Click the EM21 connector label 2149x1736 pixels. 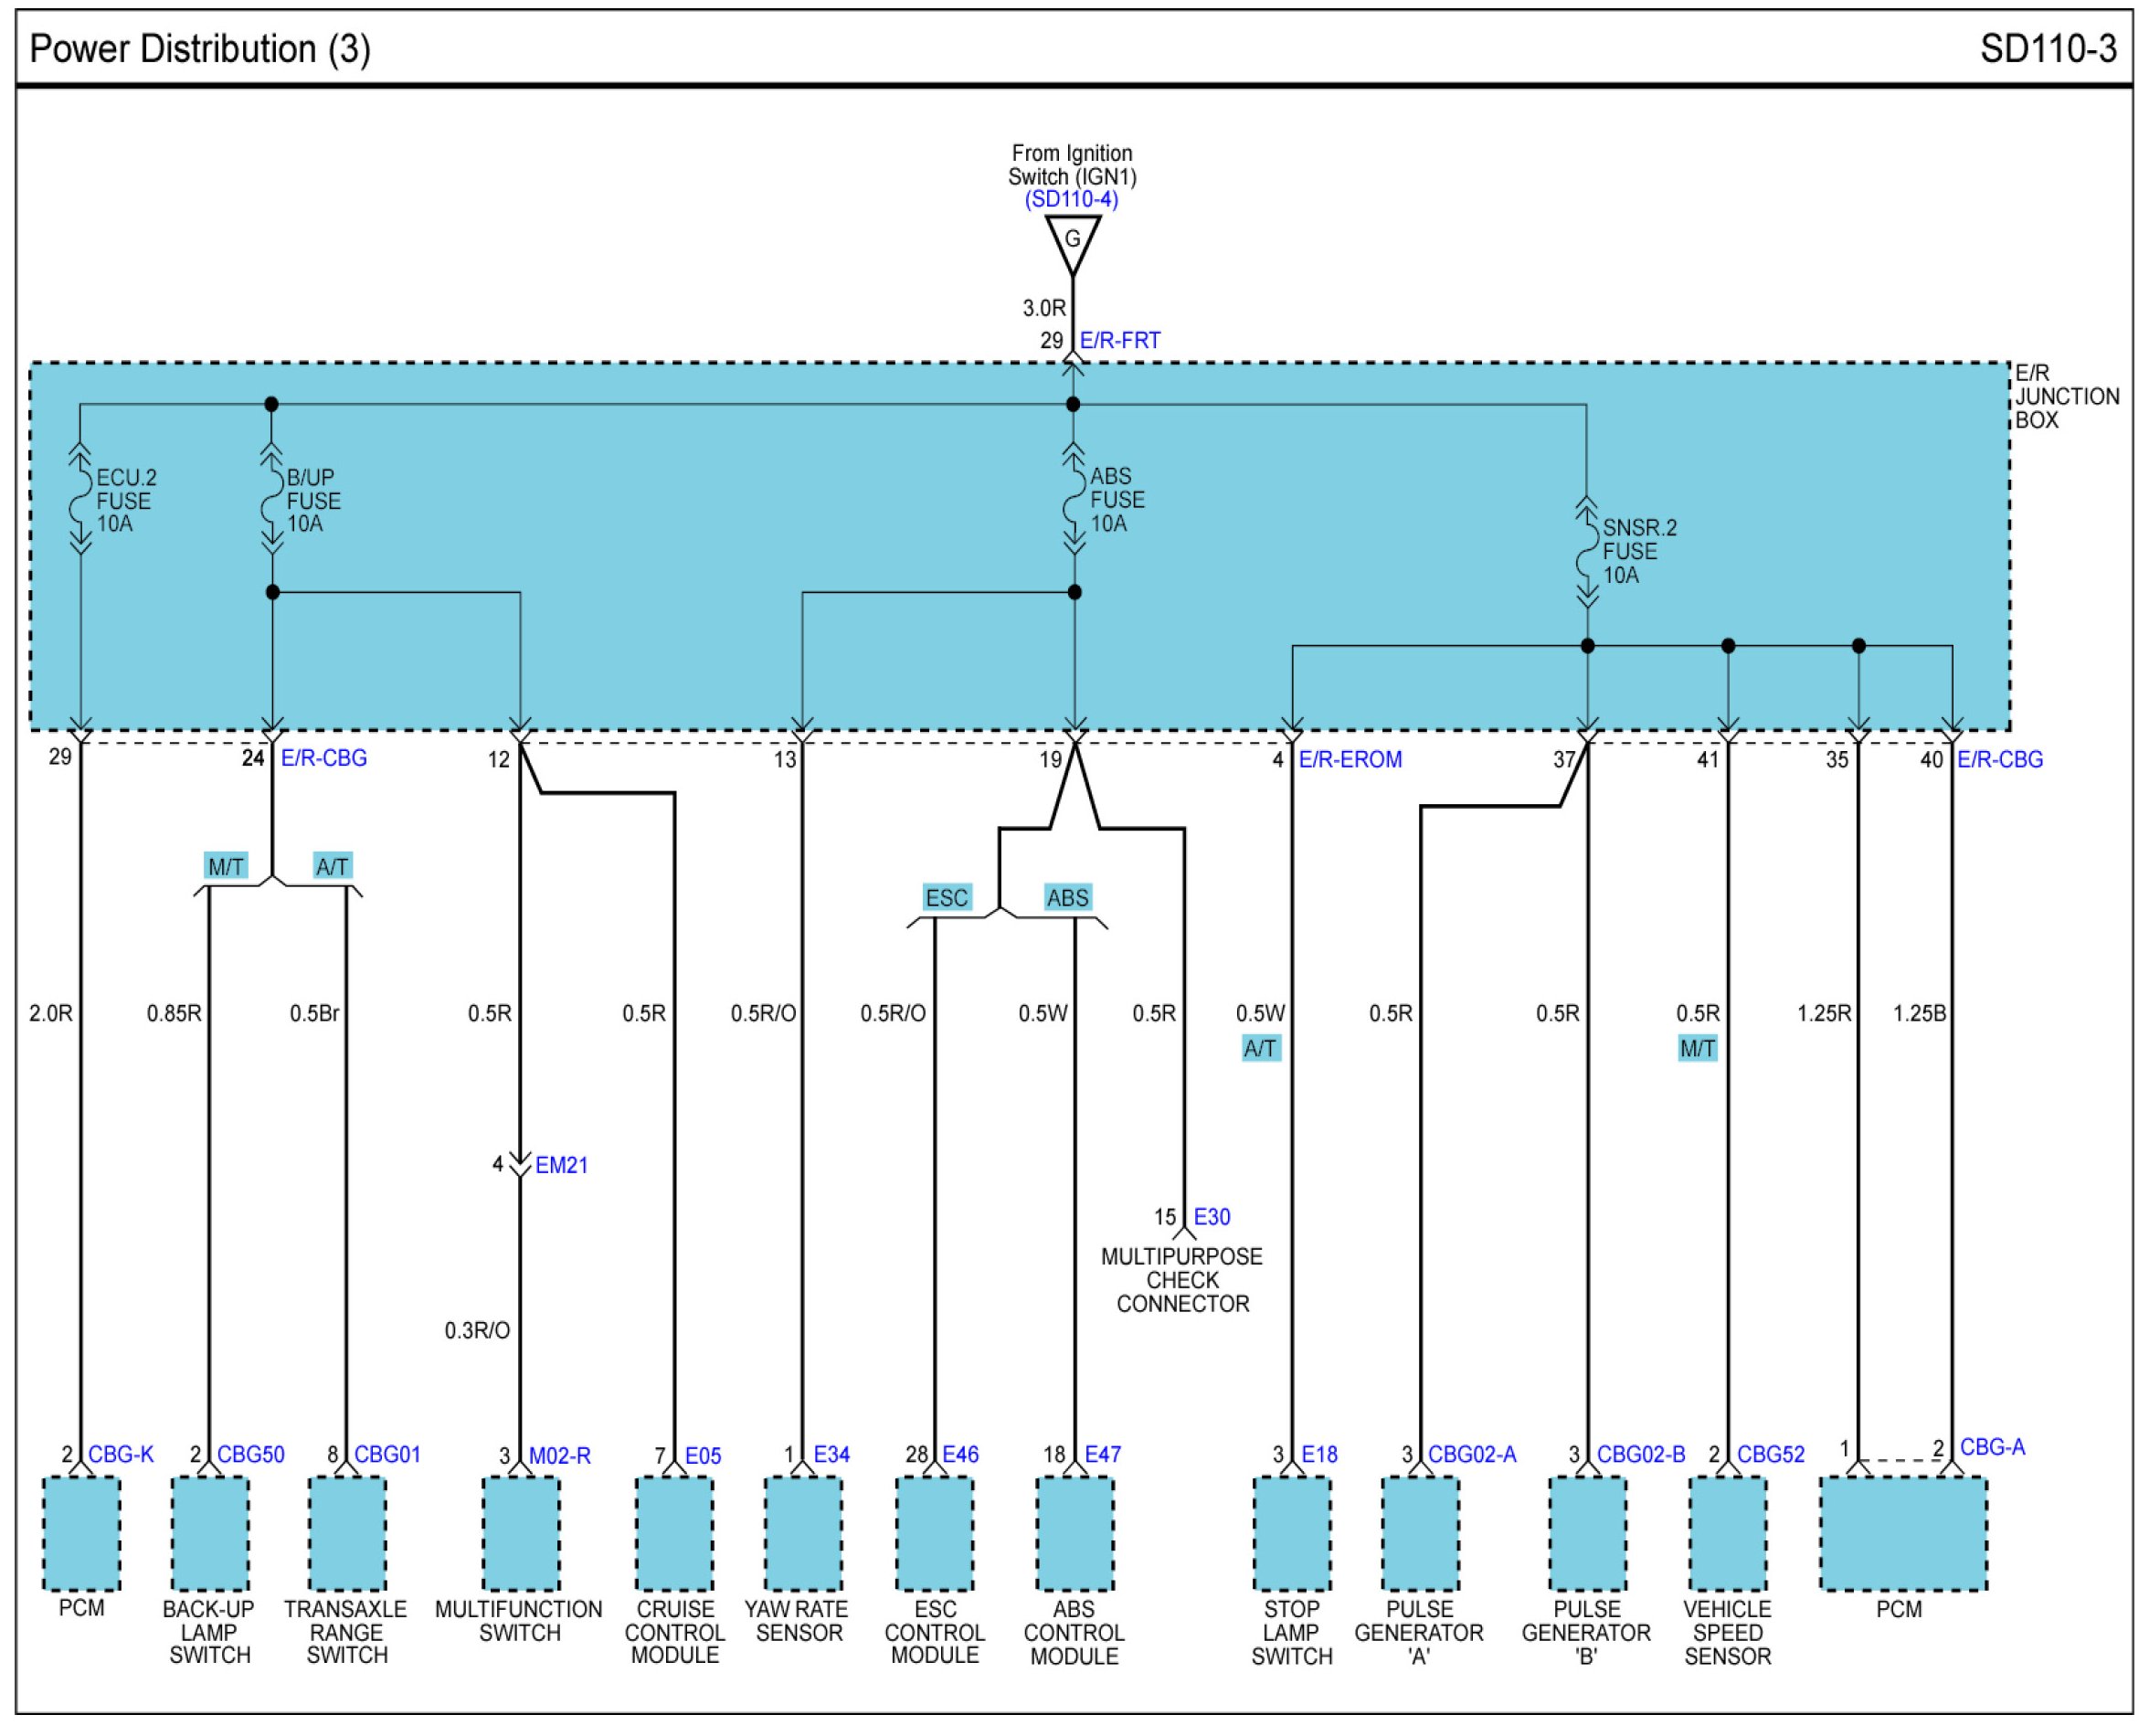coord(561,1166)
